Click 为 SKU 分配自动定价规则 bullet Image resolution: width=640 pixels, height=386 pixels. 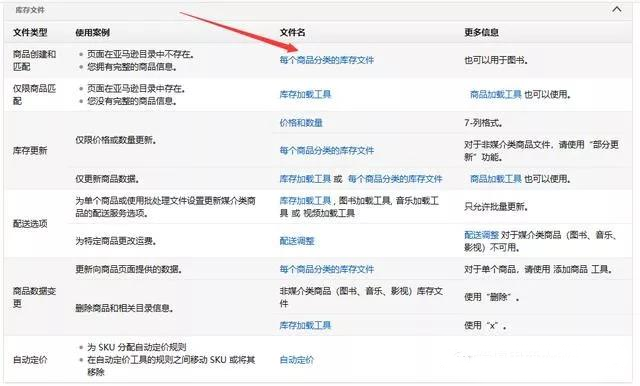[137, 347]
